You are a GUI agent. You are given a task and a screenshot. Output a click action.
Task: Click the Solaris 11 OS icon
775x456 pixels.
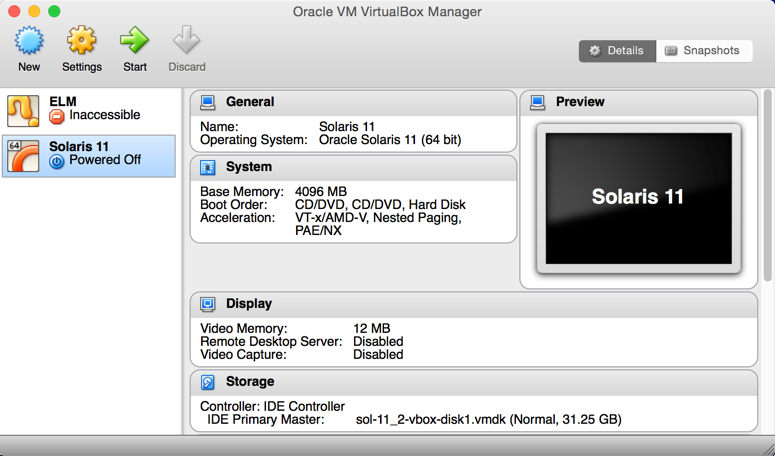pyautogui.click(x=23, y=156)
